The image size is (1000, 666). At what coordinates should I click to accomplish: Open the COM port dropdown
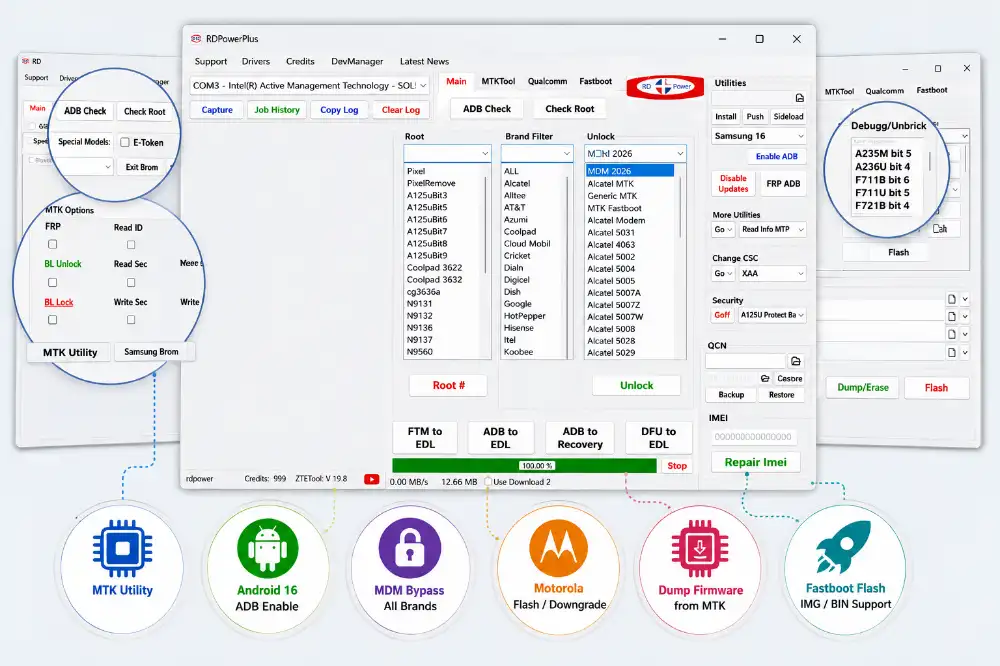(309, 85)
